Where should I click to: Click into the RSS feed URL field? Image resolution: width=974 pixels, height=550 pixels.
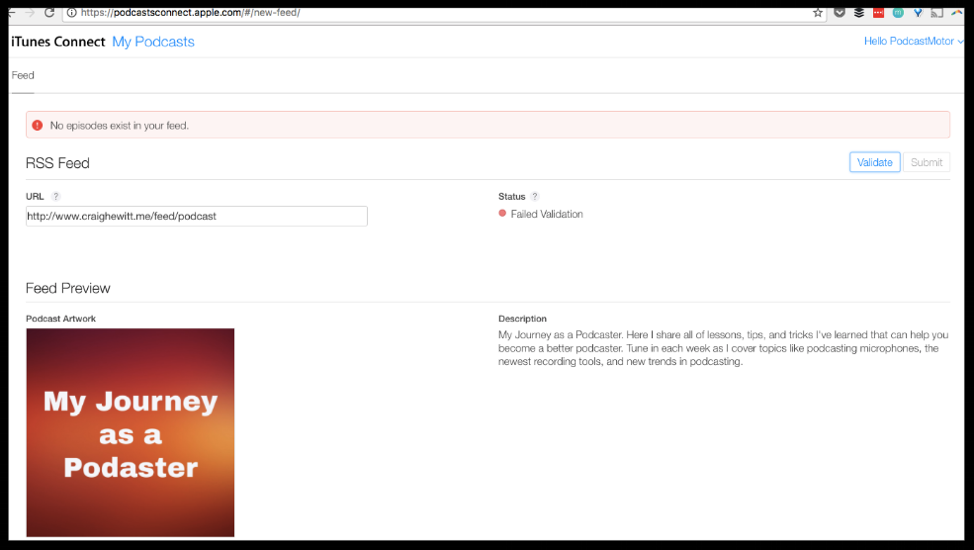pyautogui.click(x=196, y=216)
